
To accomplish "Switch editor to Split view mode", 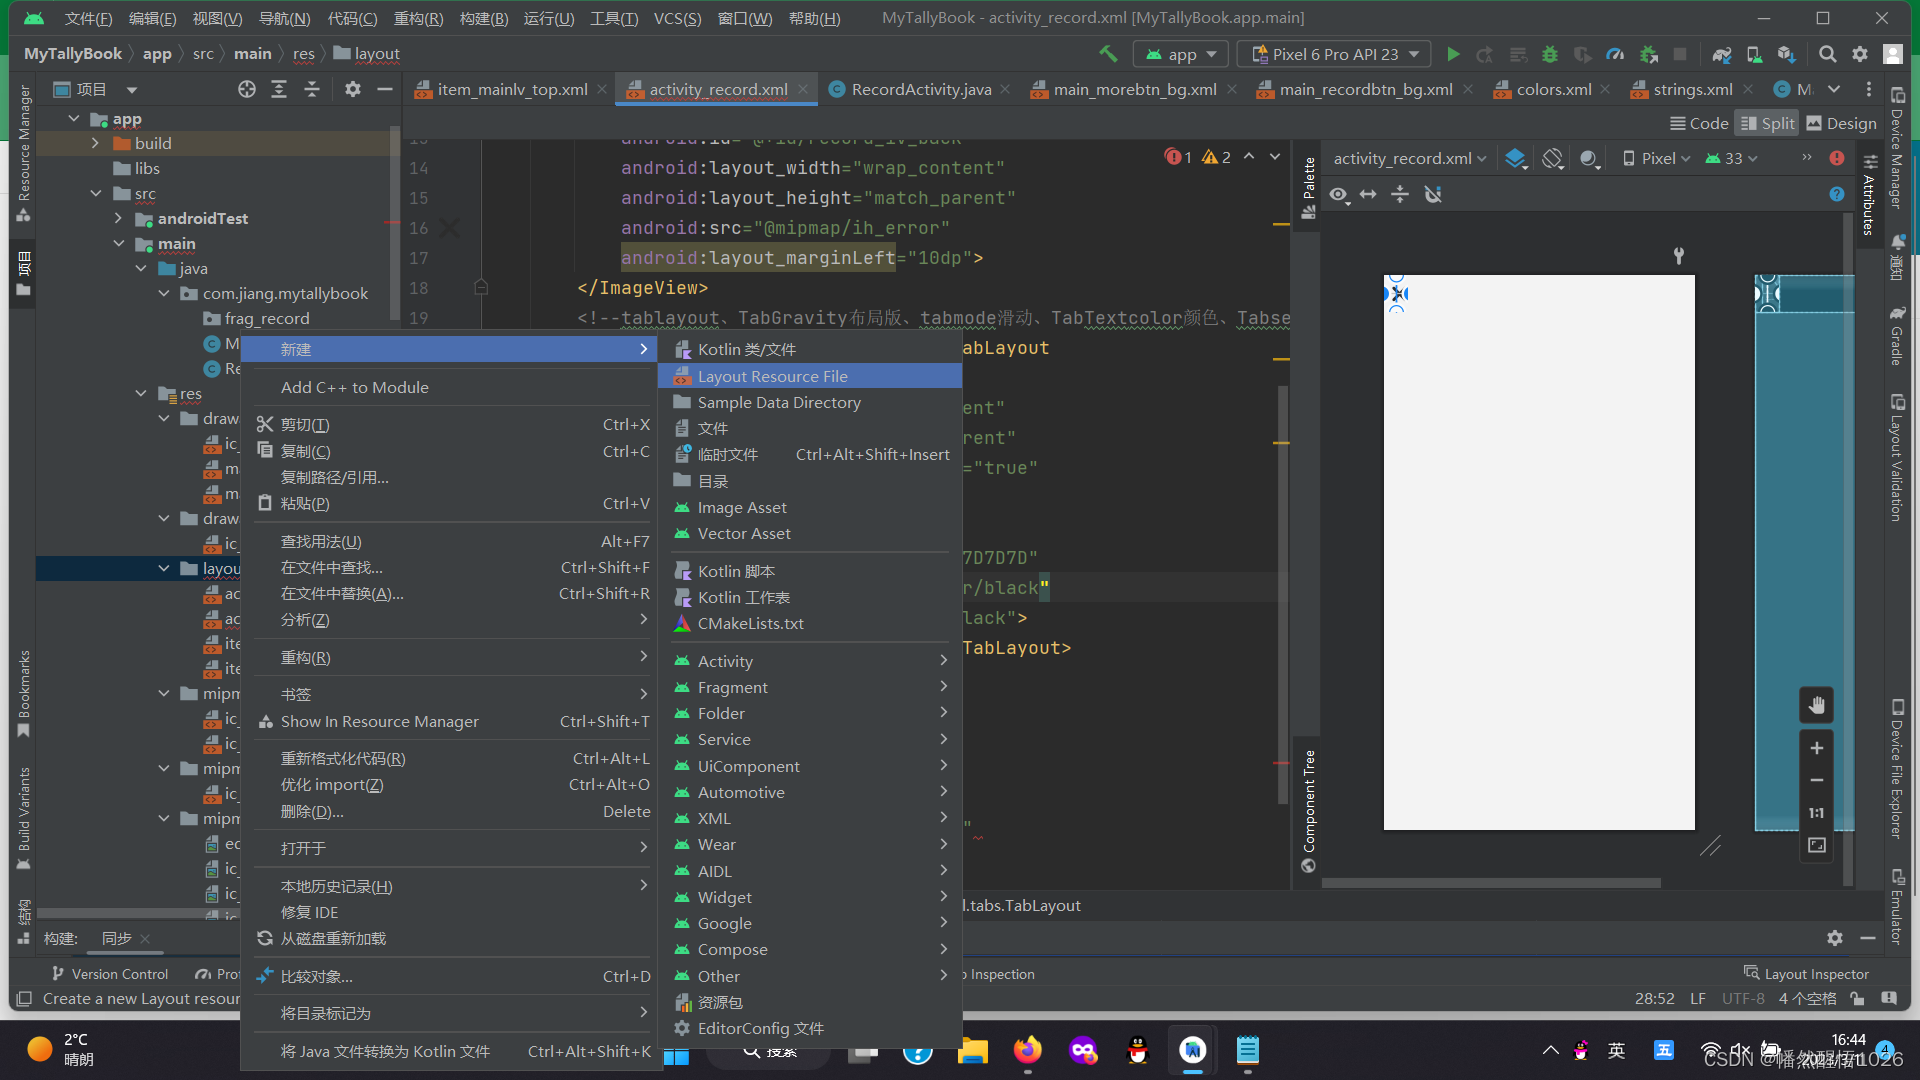I will tap(1767, 123).
